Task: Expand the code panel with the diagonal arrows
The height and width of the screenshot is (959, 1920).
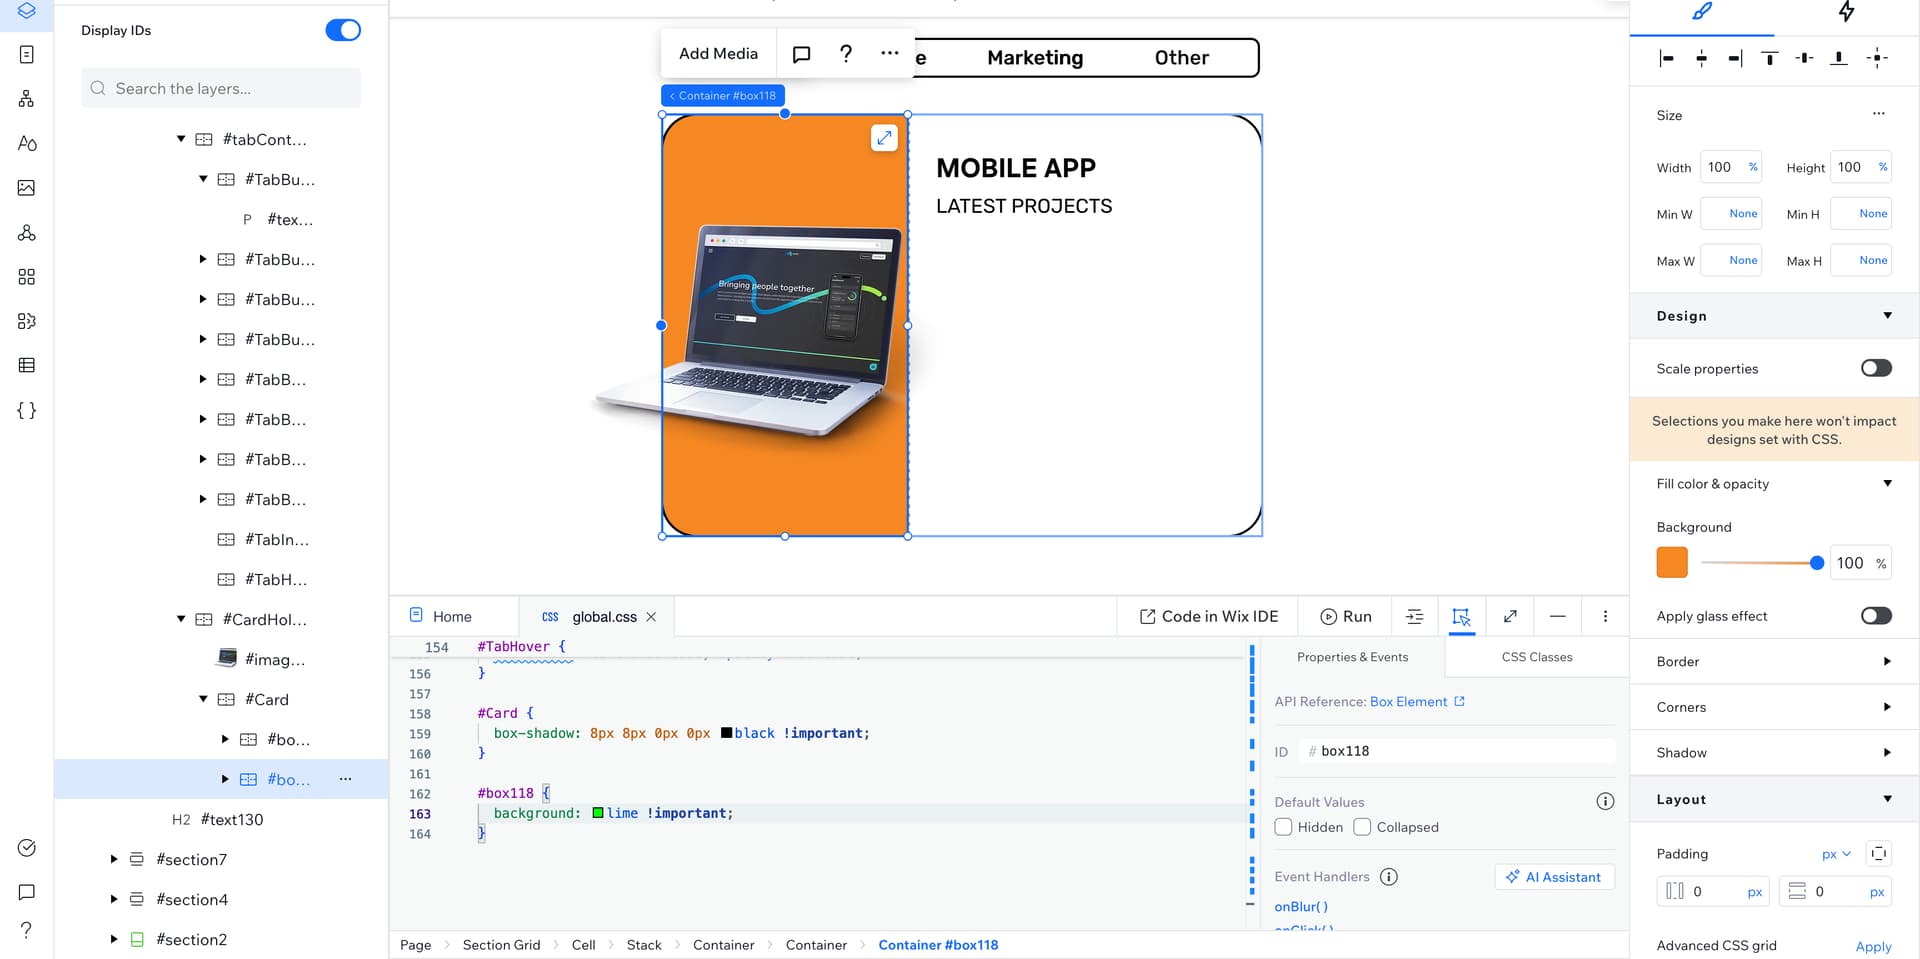Action: point(1510,616)
